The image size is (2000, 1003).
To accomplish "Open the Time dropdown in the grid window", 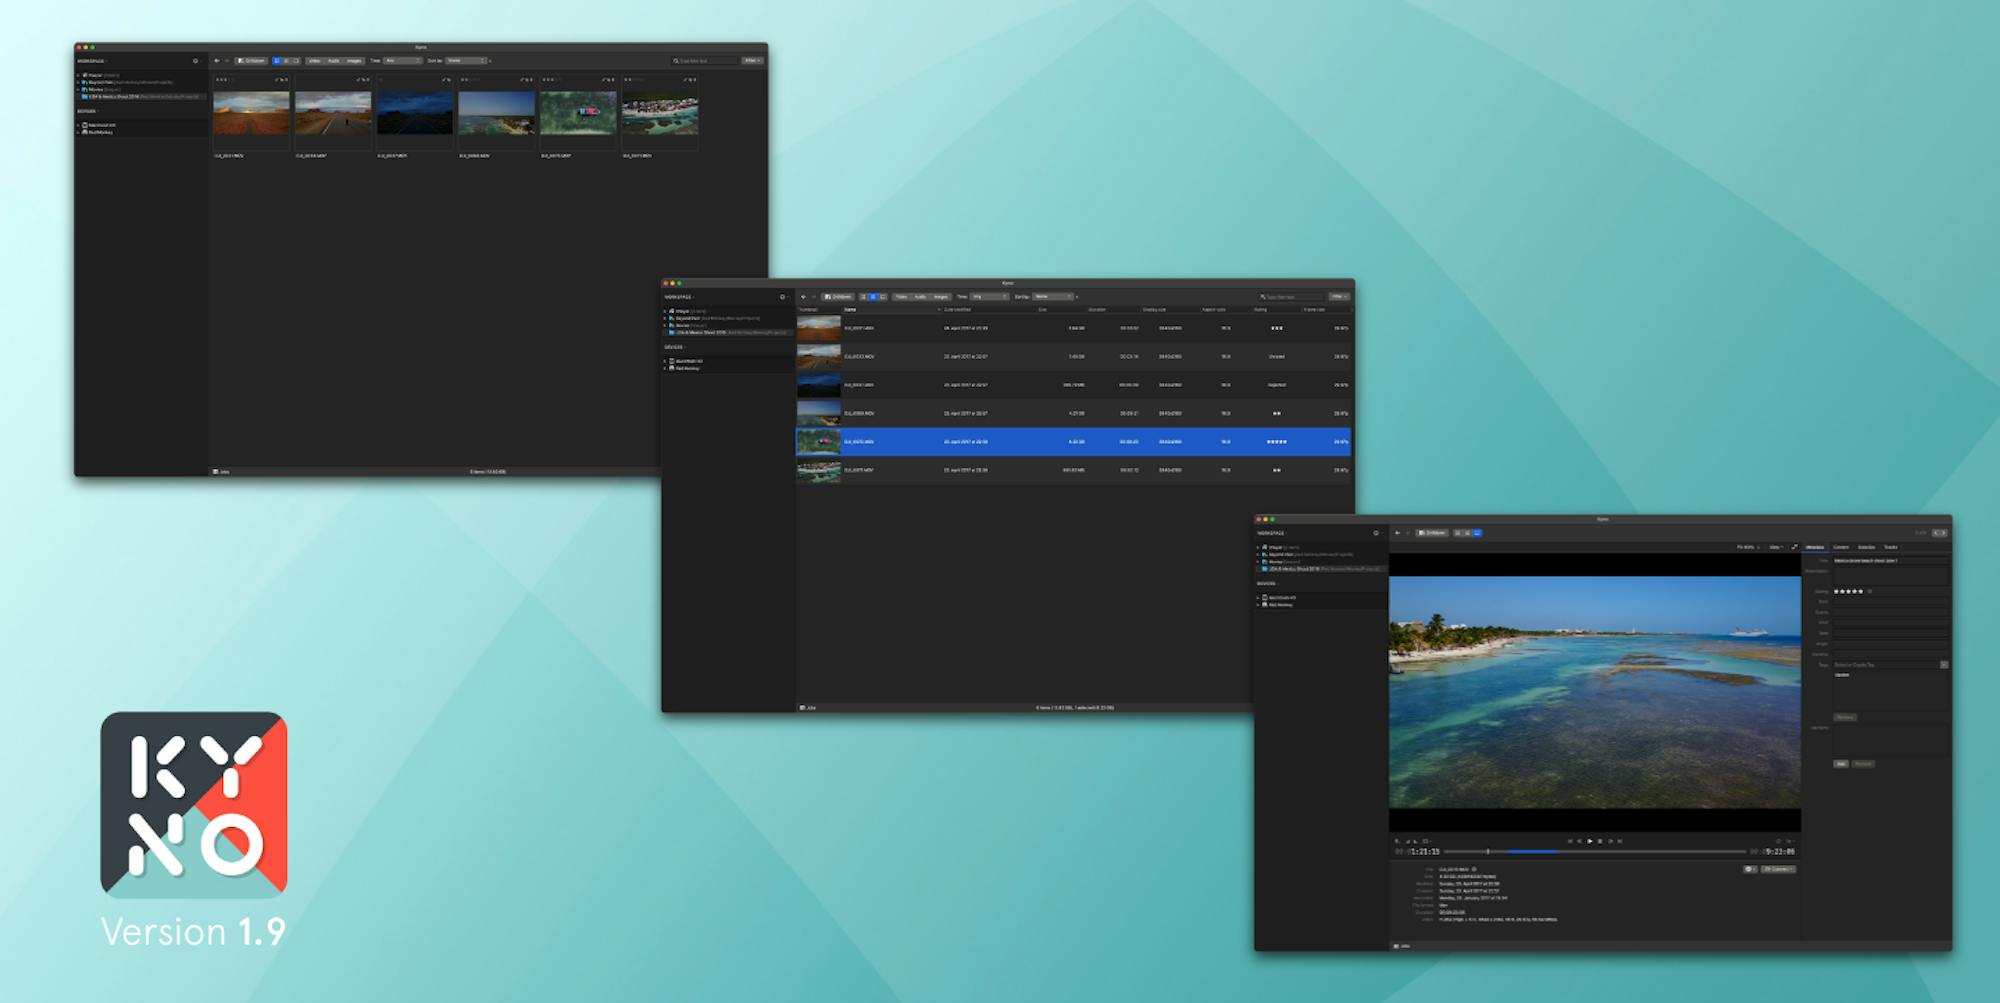I will 403,61.
